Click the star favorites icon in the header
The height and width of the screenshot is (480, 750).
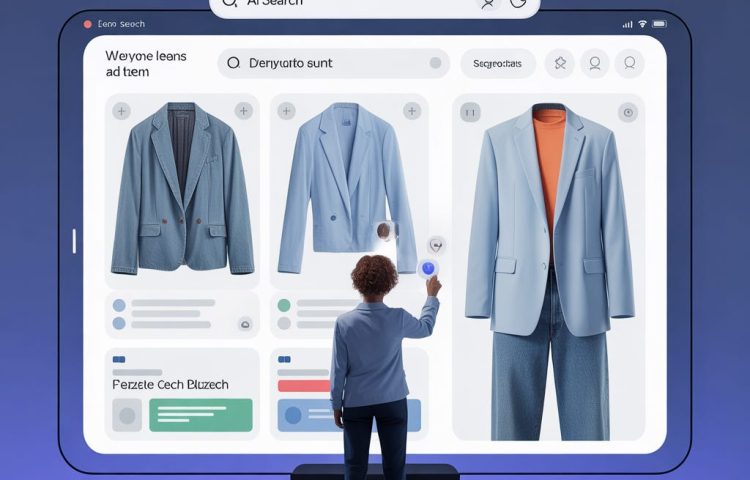(x=560, y=63)
